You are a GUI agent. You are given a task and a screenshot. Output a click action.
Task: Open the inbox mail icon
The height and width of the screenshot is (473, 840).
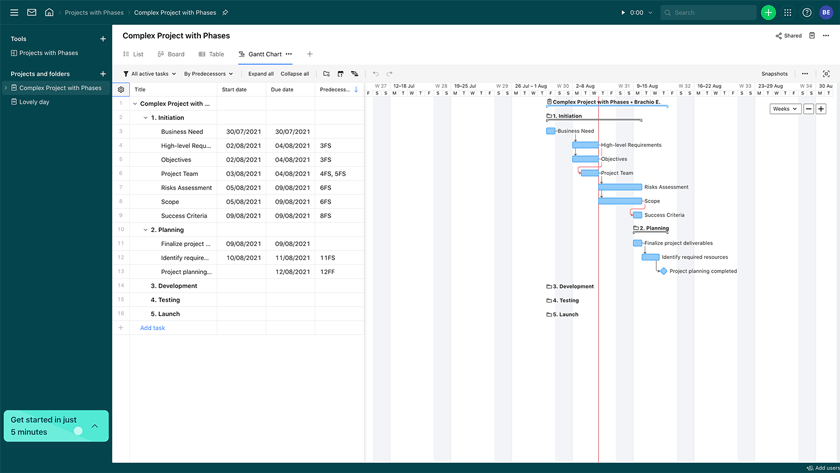(x=31, y=13)
